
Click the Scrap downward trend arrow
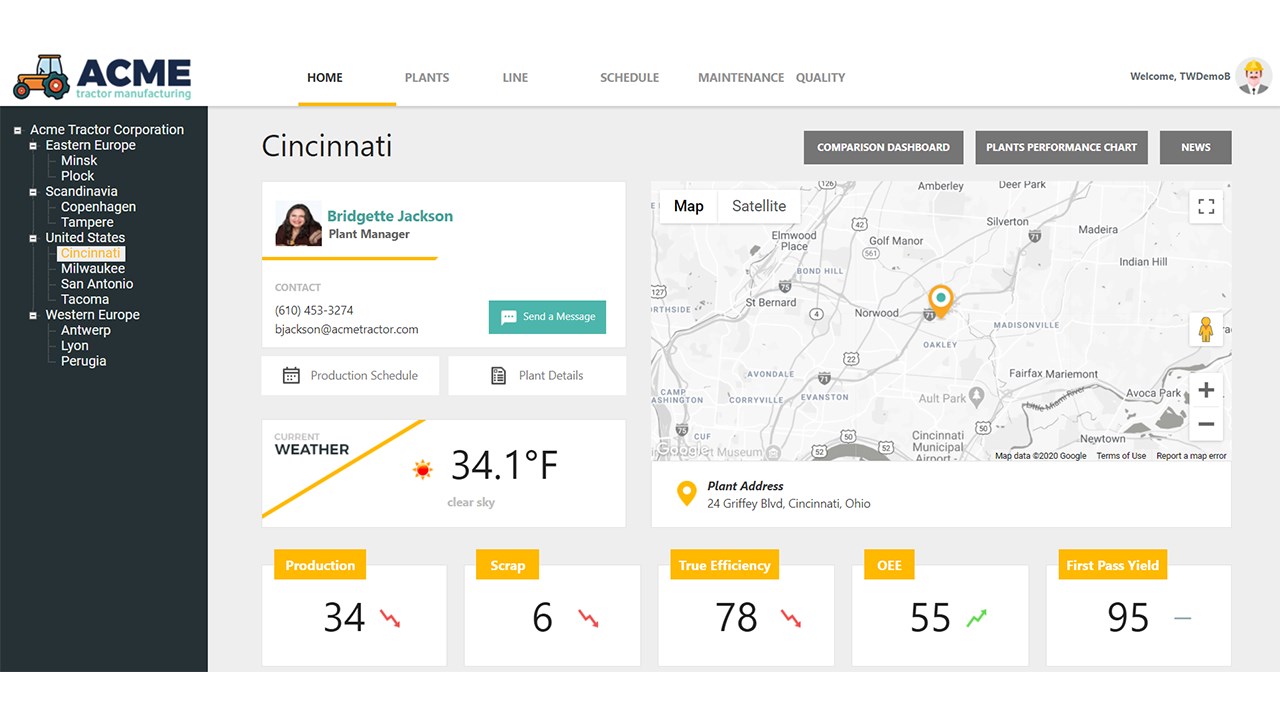(589, 618)
